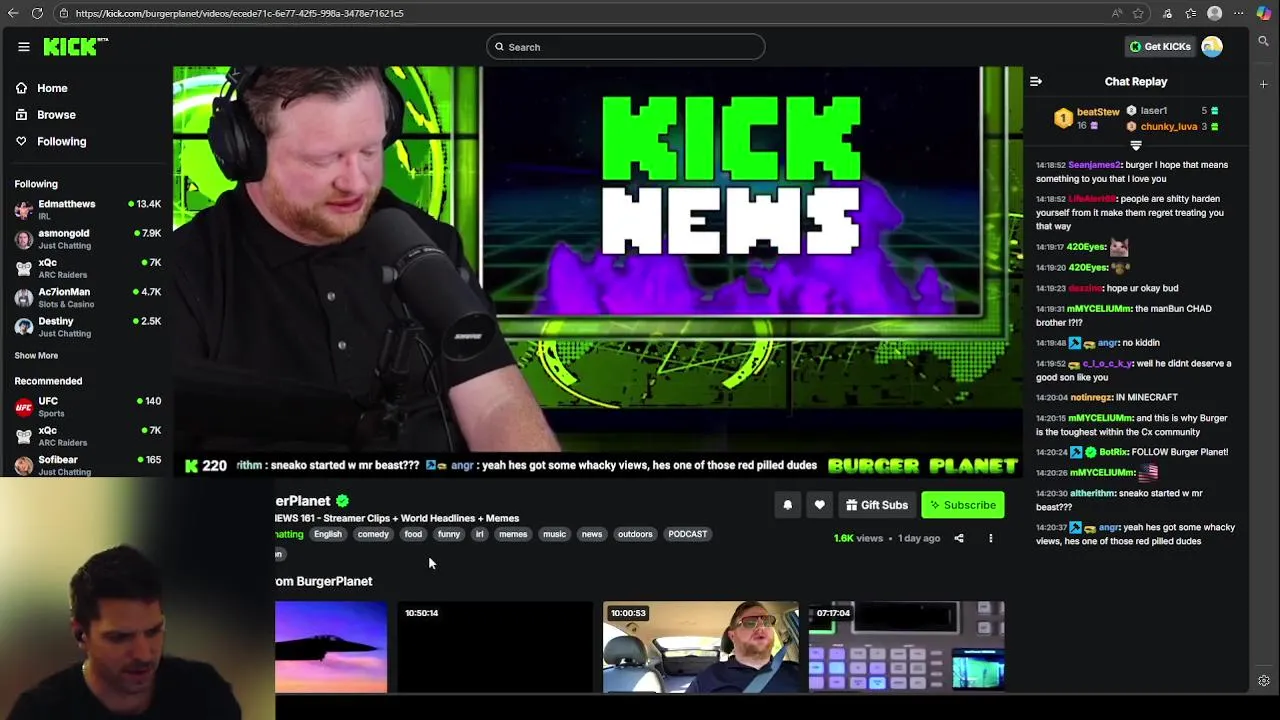Open UFC recommended channel avatar
1280x720 pixels.
coord(23,407)
